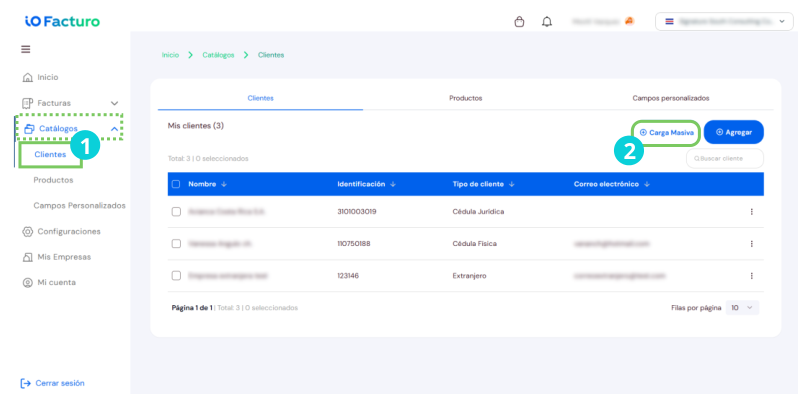
Task: Open the shopping bag icon in header
Action: pos(519,22)
